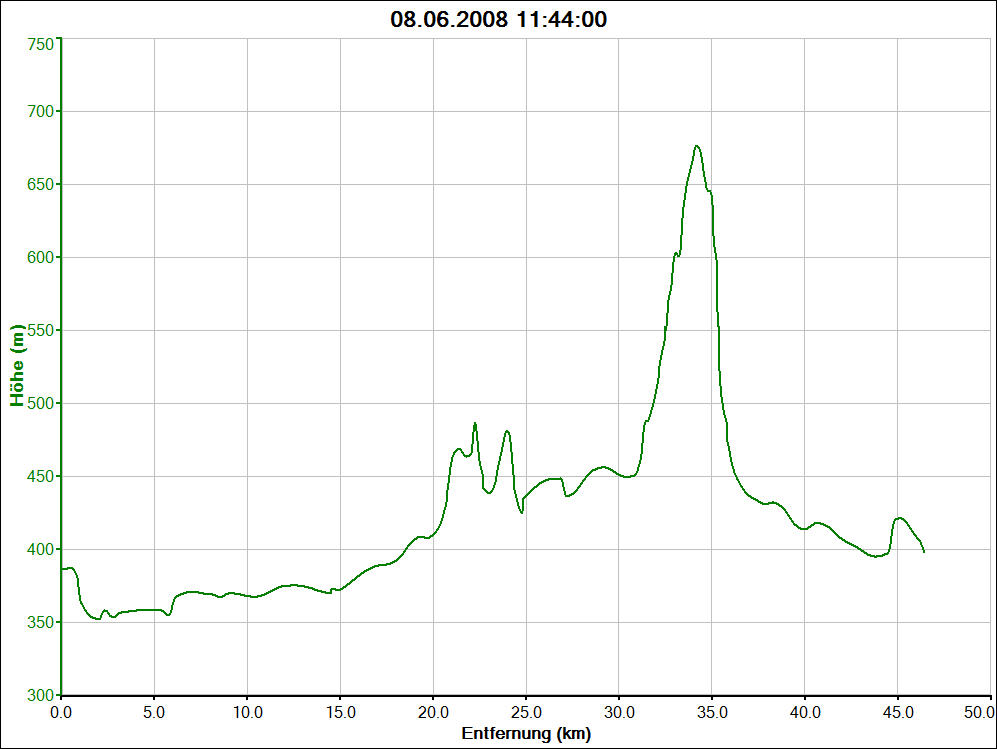Click the 20.0 distance axis tick label
This screenshot has width=997, height=749.
pos(433,713)
